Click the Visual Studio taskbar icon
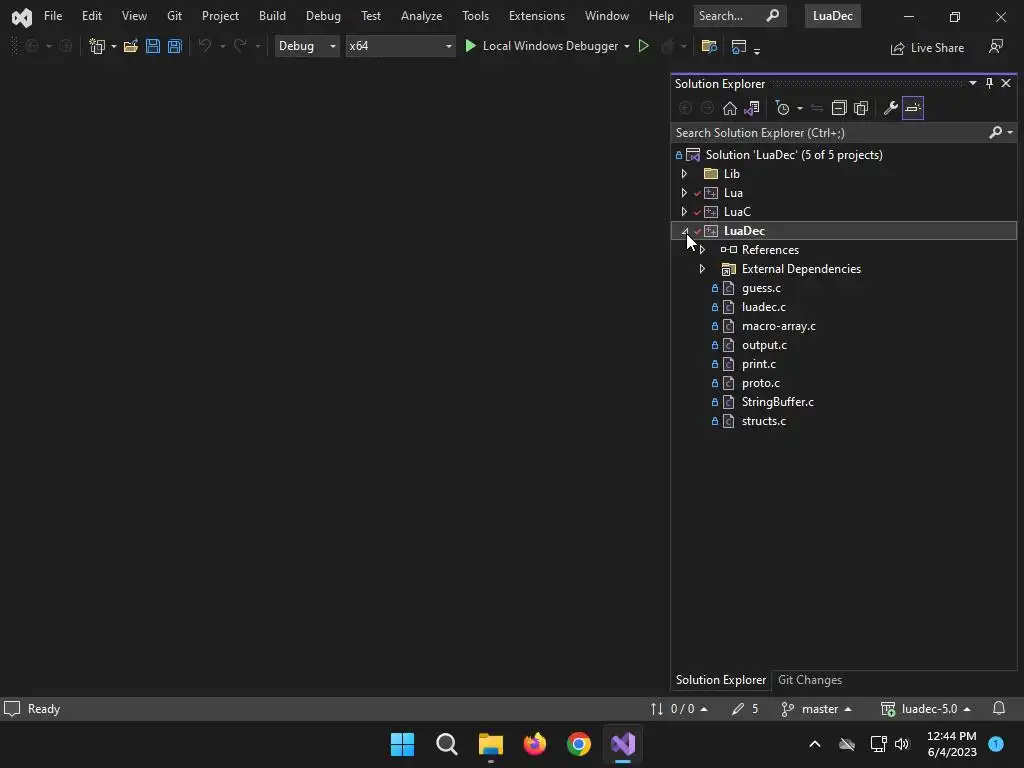This screenshot has height=768, width=1024. (x=623, y=744)
